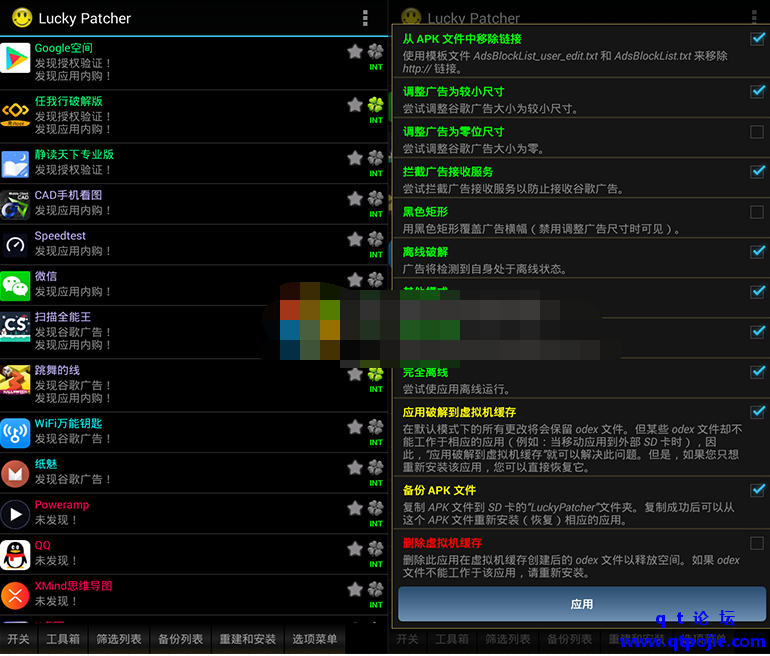Enable the 黑色矩形 checkbox
This screenshot has height=656, width=770.
(757, 212)
